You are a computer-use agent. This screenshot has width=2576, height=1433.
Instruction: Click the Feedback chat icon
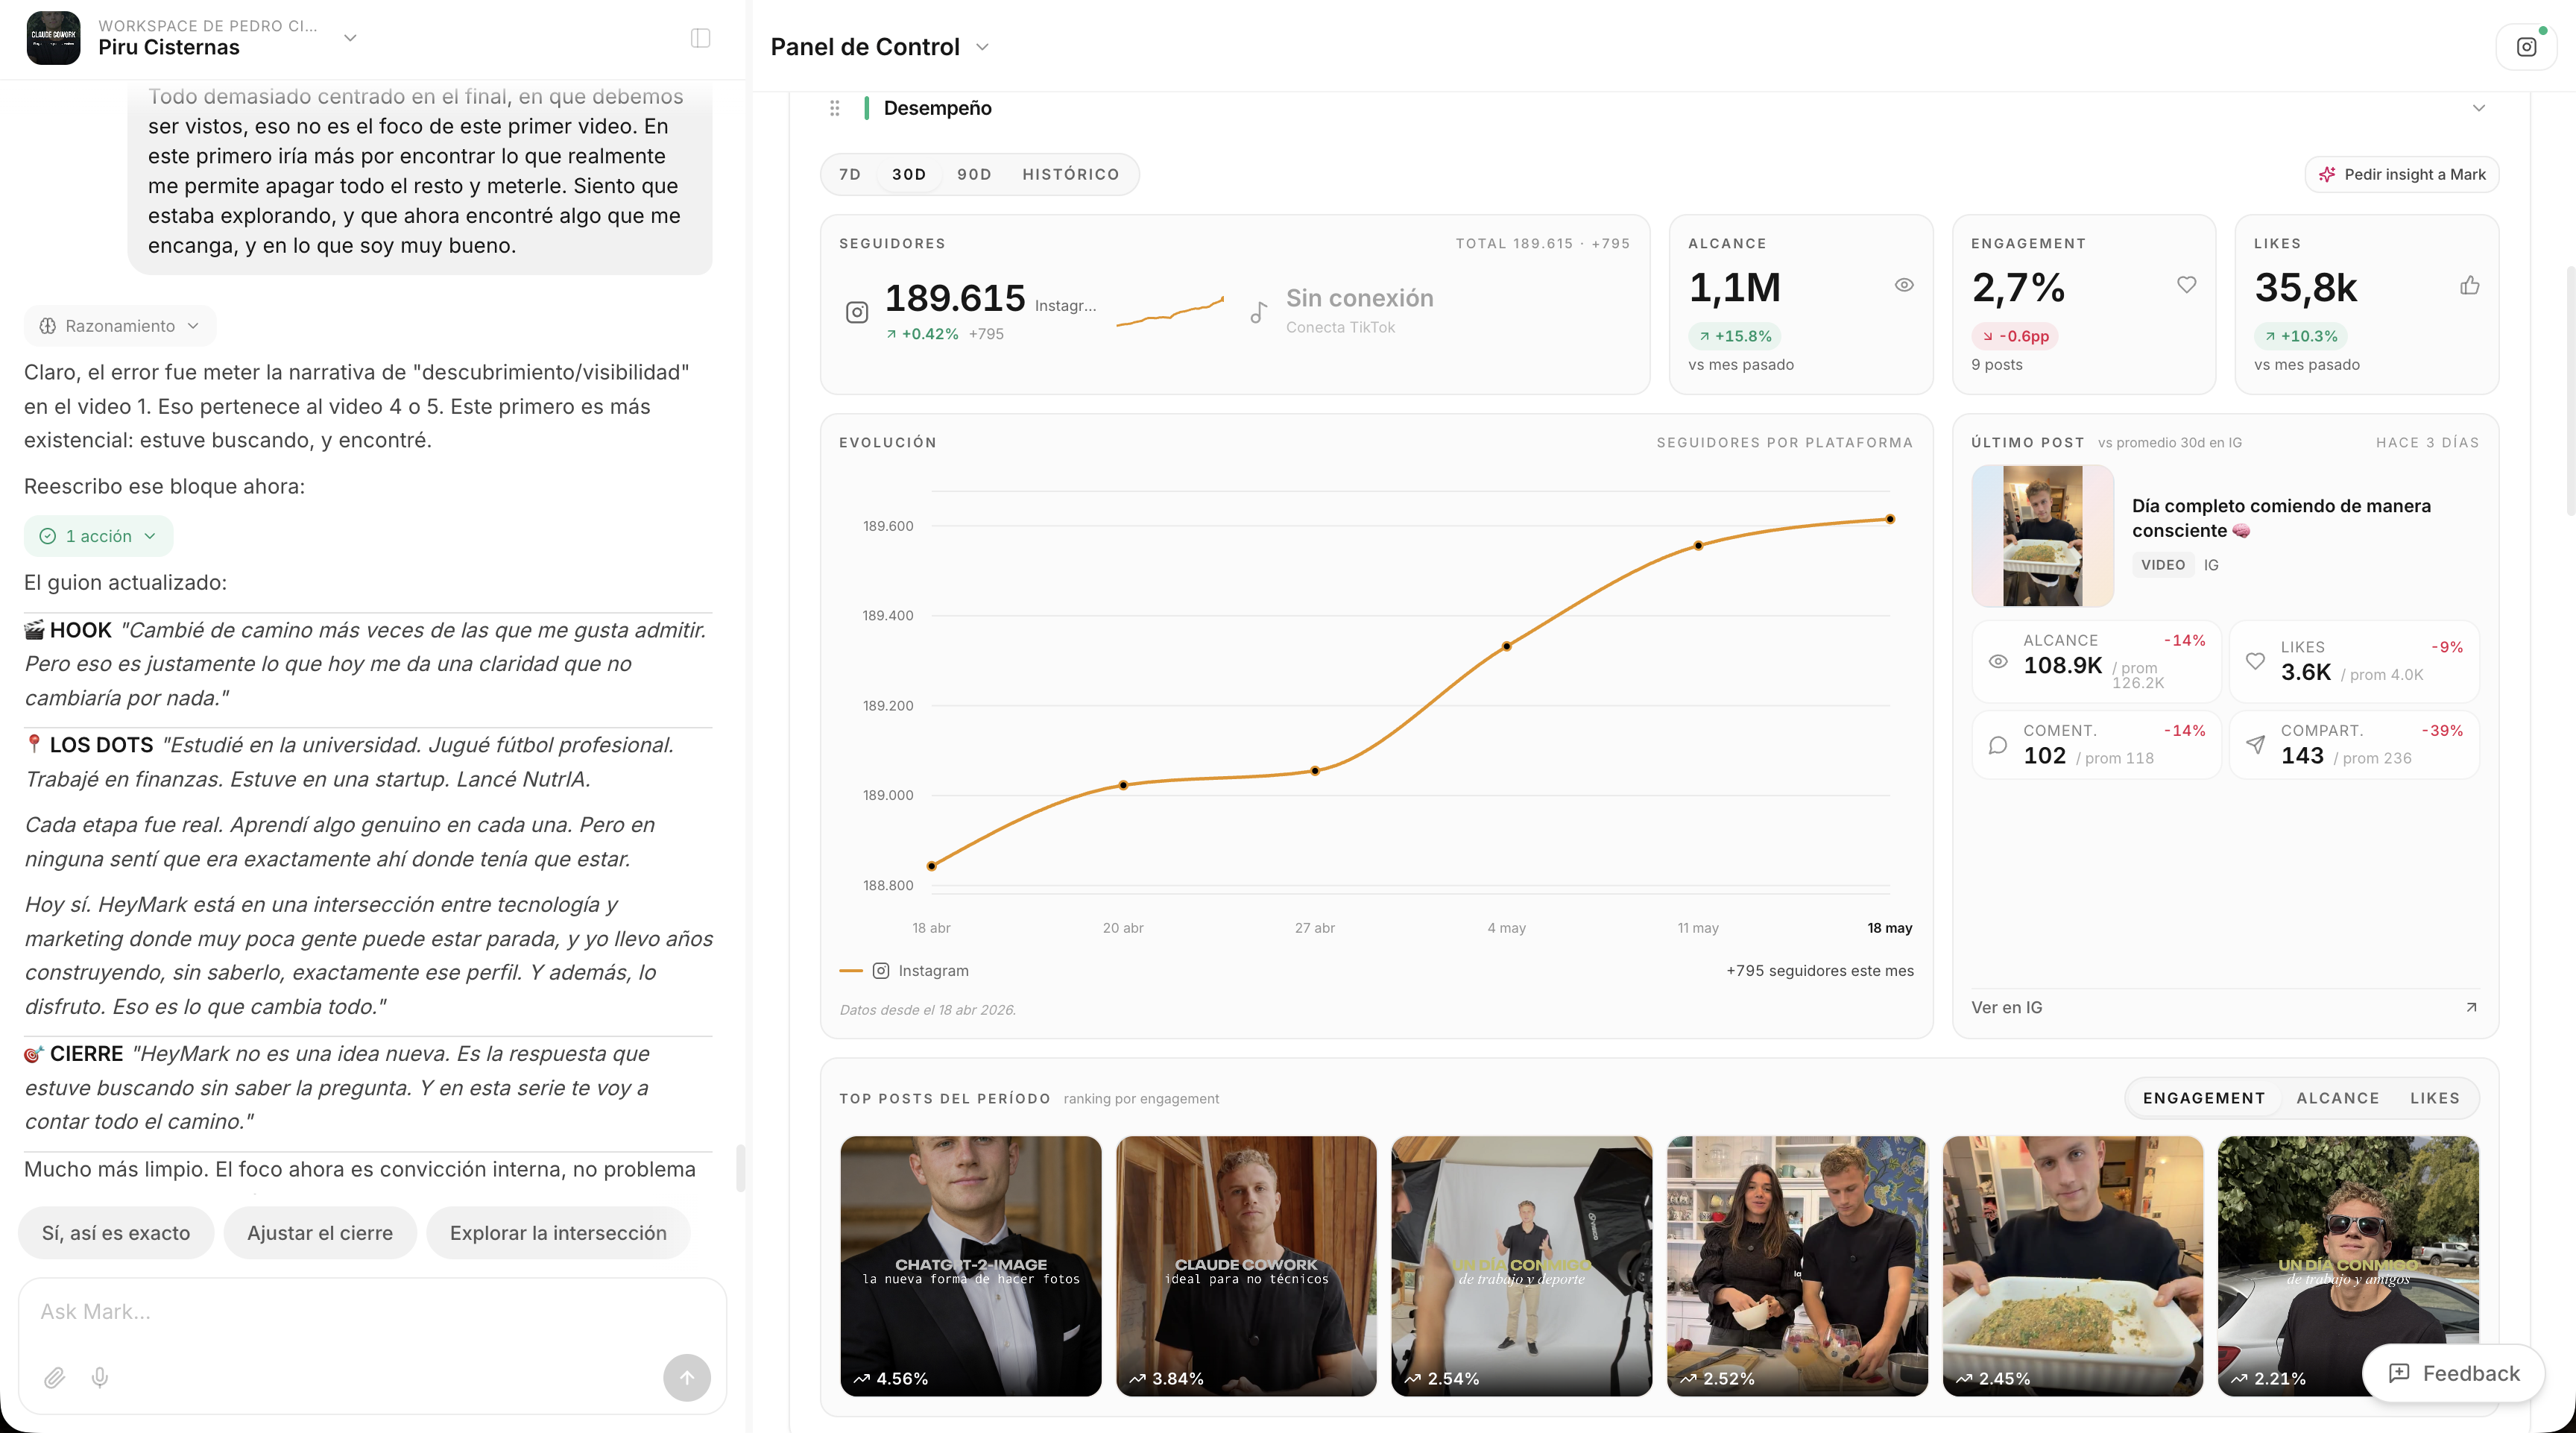tap(2399, 1373)
